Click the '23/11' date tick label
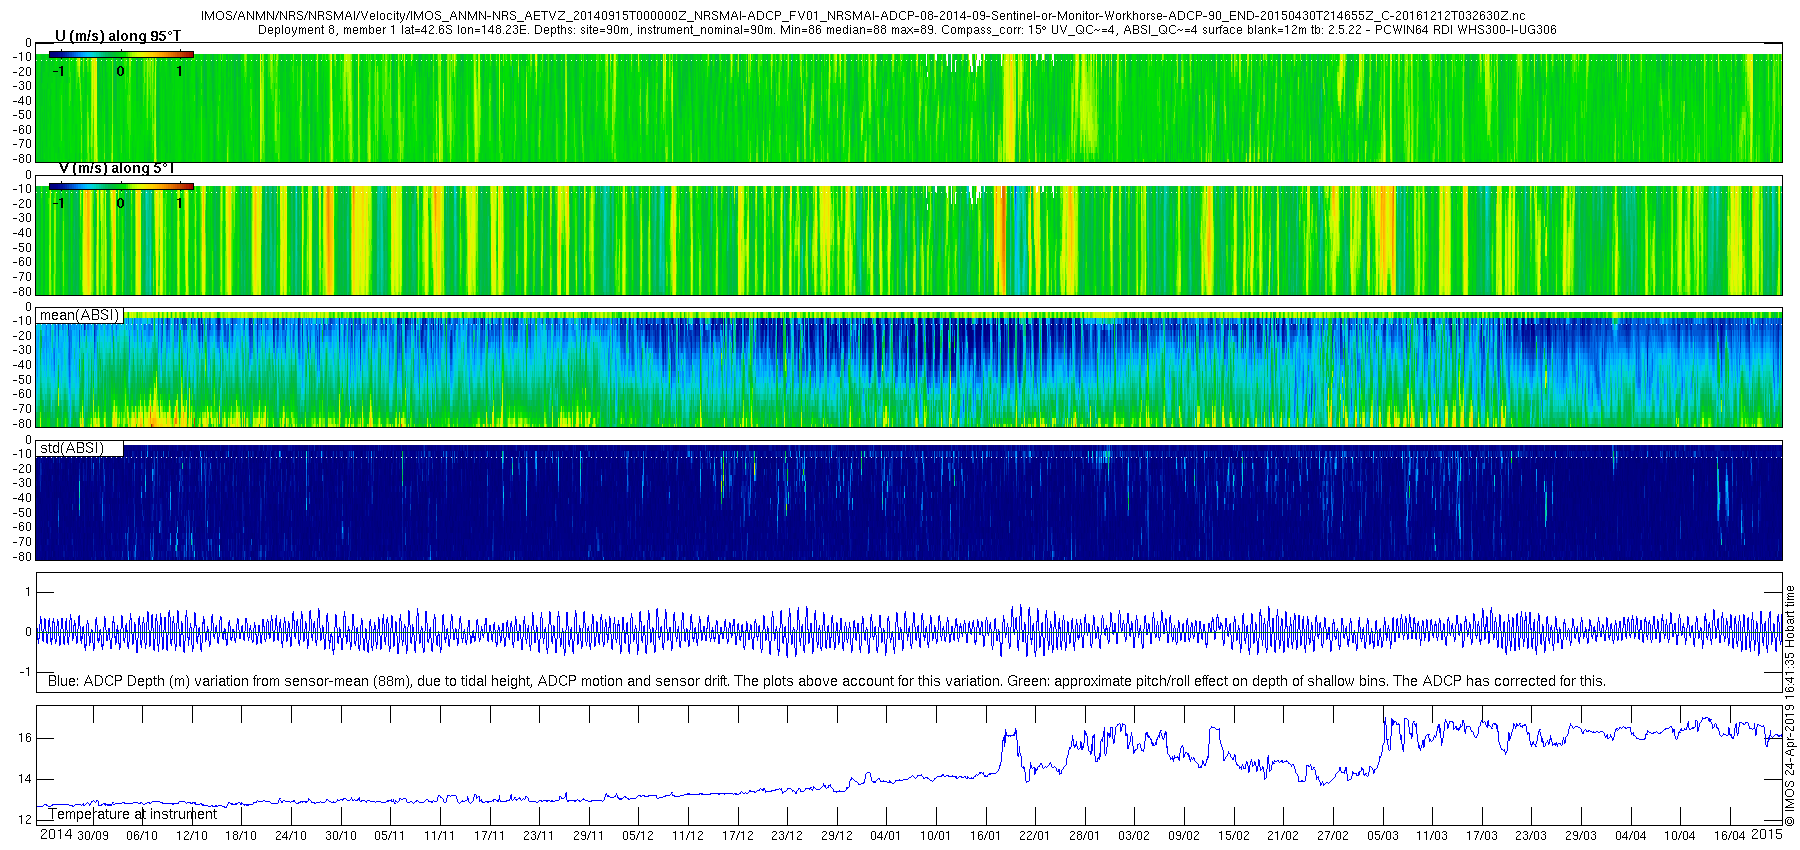1800x850 pixels. pyautogui.click(x=539, y=836)
